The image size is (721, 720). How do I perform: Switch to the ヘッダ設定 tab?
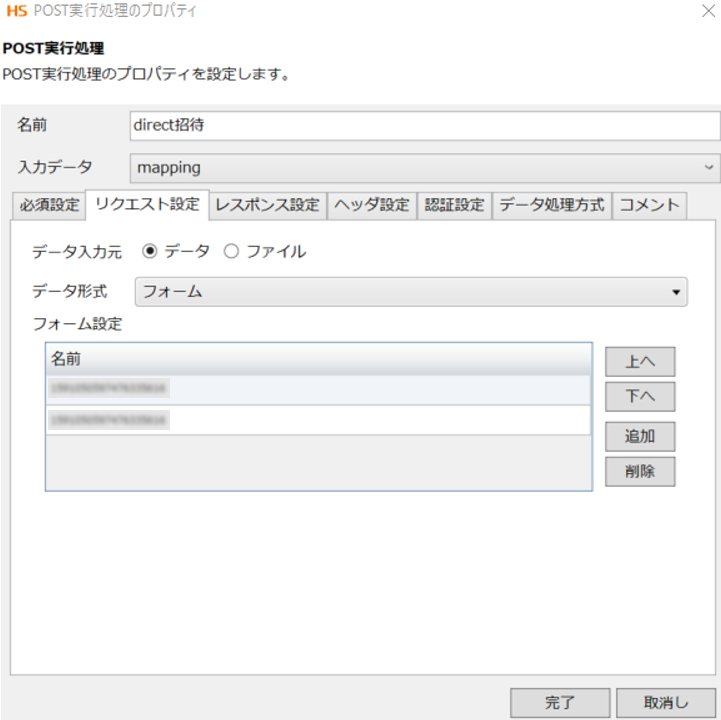[x=372, y=205]
